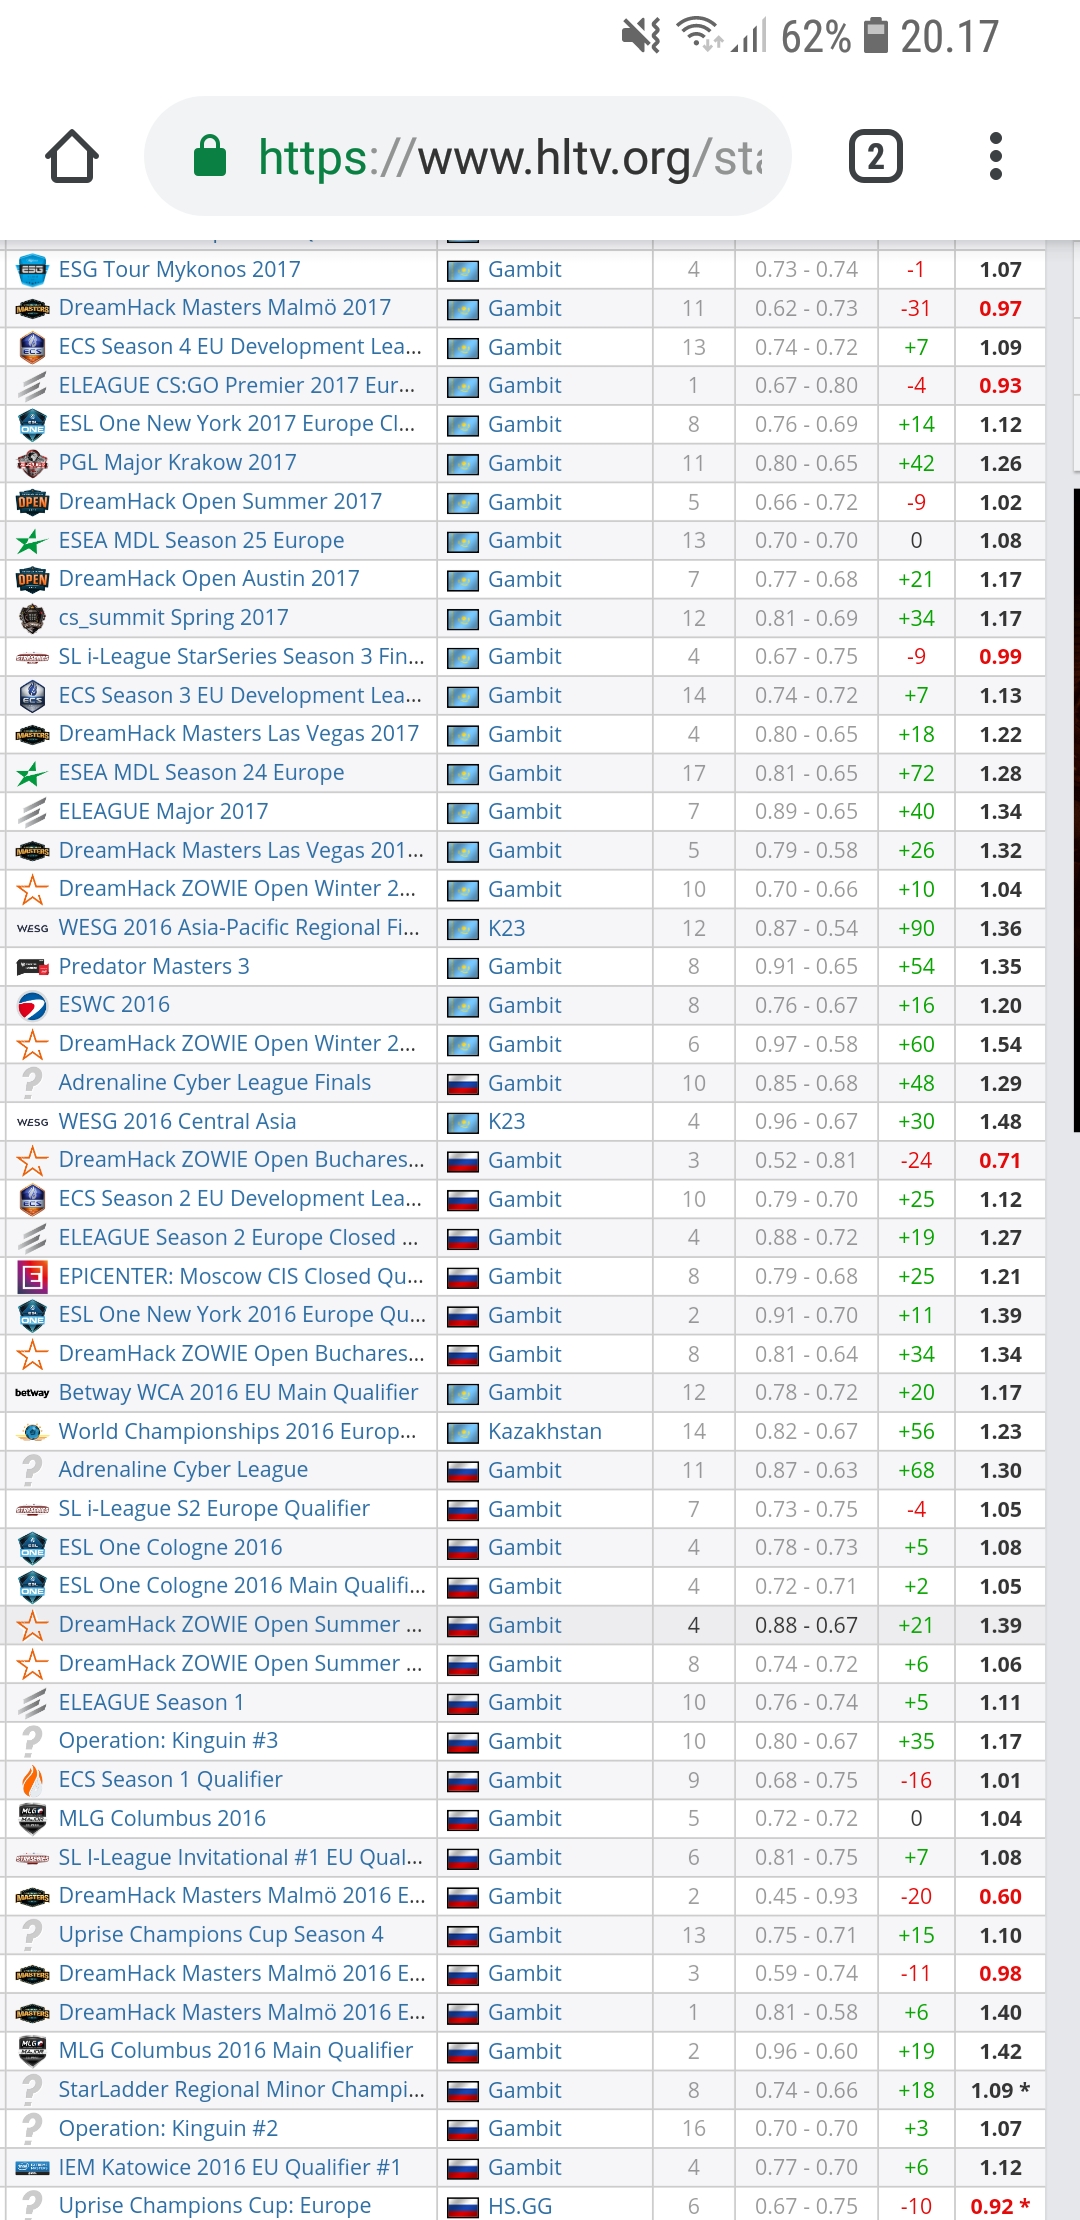Viewport: 1080px width, 2220px height.
Task: Click the Predator Masters 3 event logo
Action: (32, 967)
